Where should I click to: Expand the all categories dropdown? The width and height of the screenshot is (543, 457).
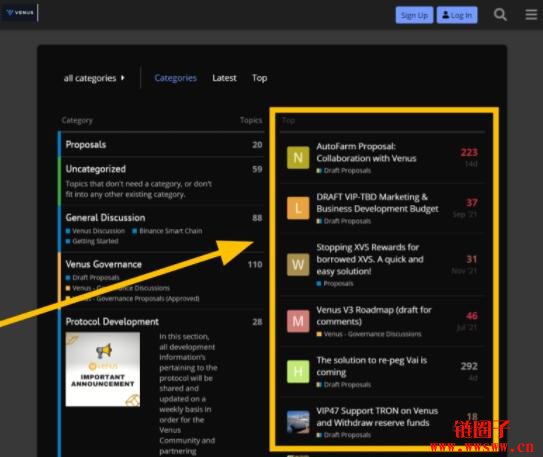(x=94, y=78)
